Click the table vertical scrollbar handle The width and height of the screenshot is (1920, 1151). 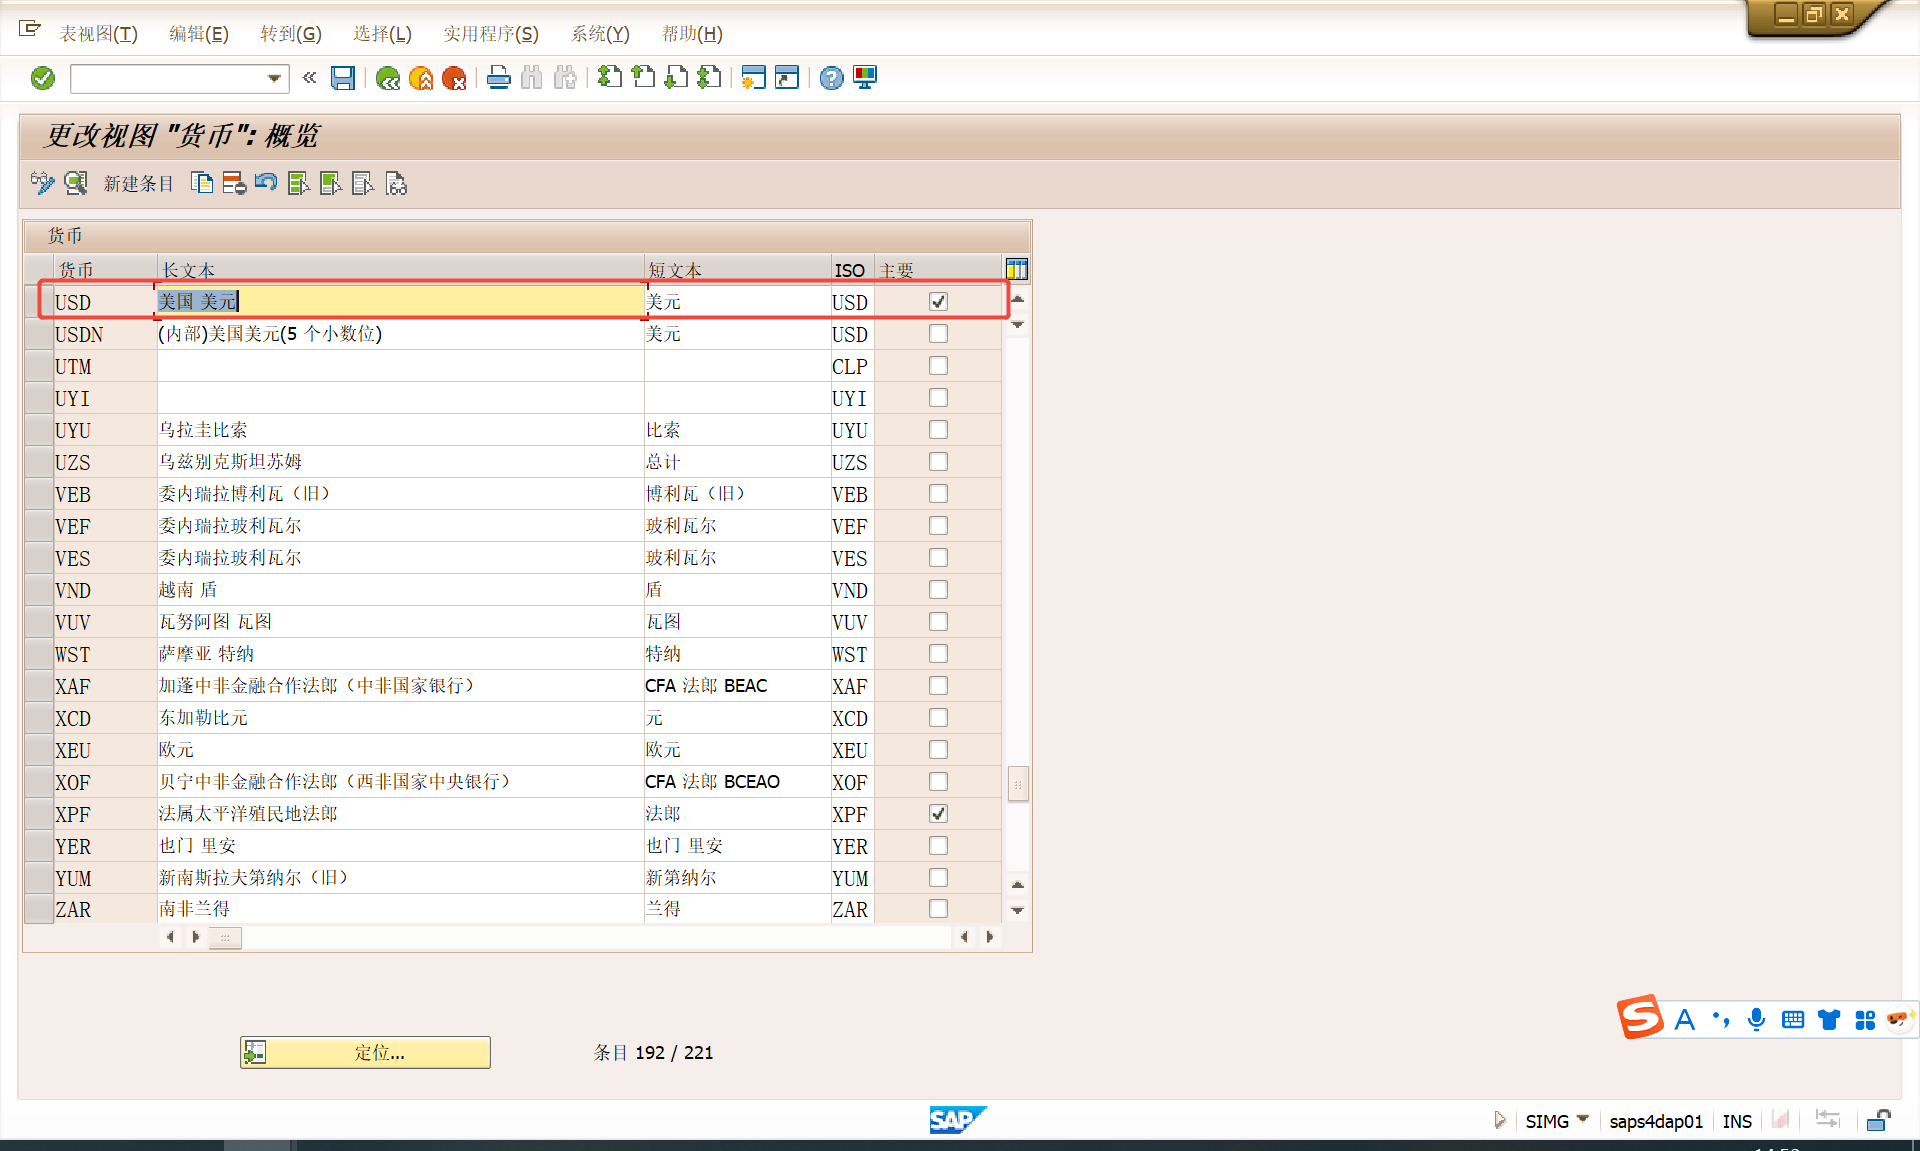(x=1017, y=784)
